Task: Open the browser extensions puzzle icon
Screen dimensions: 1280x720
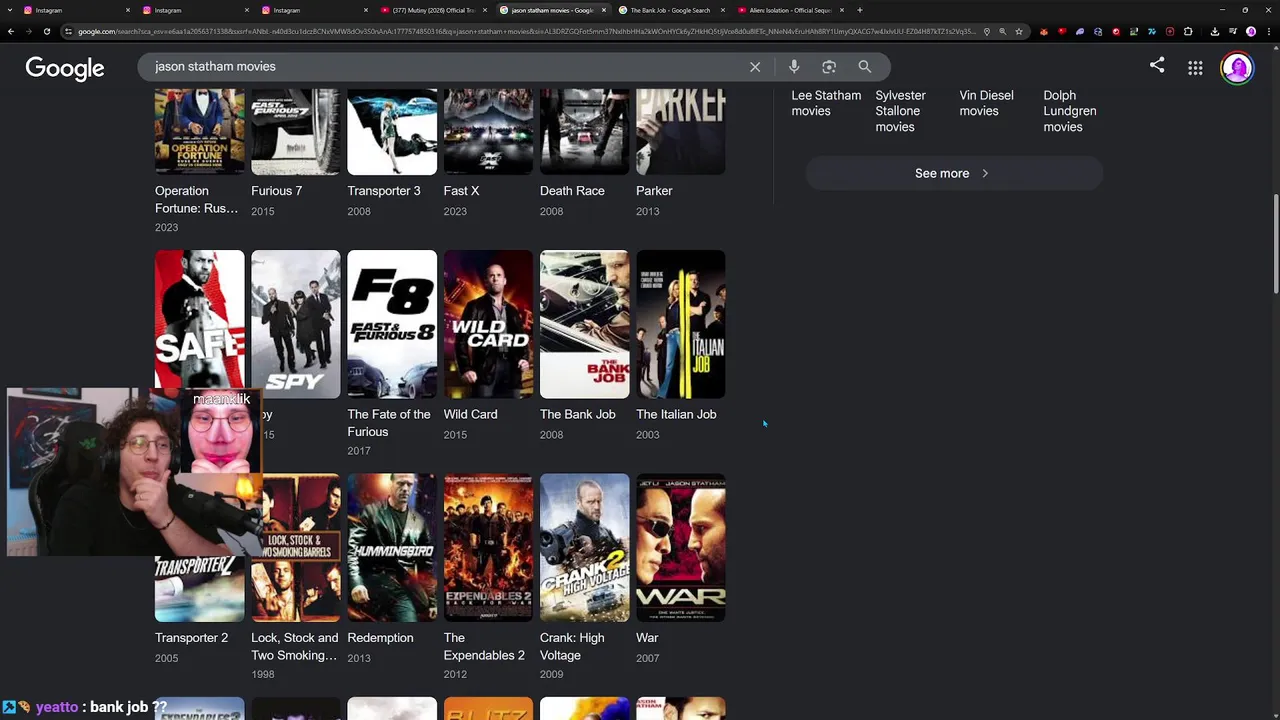Action: (x=1188, y=31)
